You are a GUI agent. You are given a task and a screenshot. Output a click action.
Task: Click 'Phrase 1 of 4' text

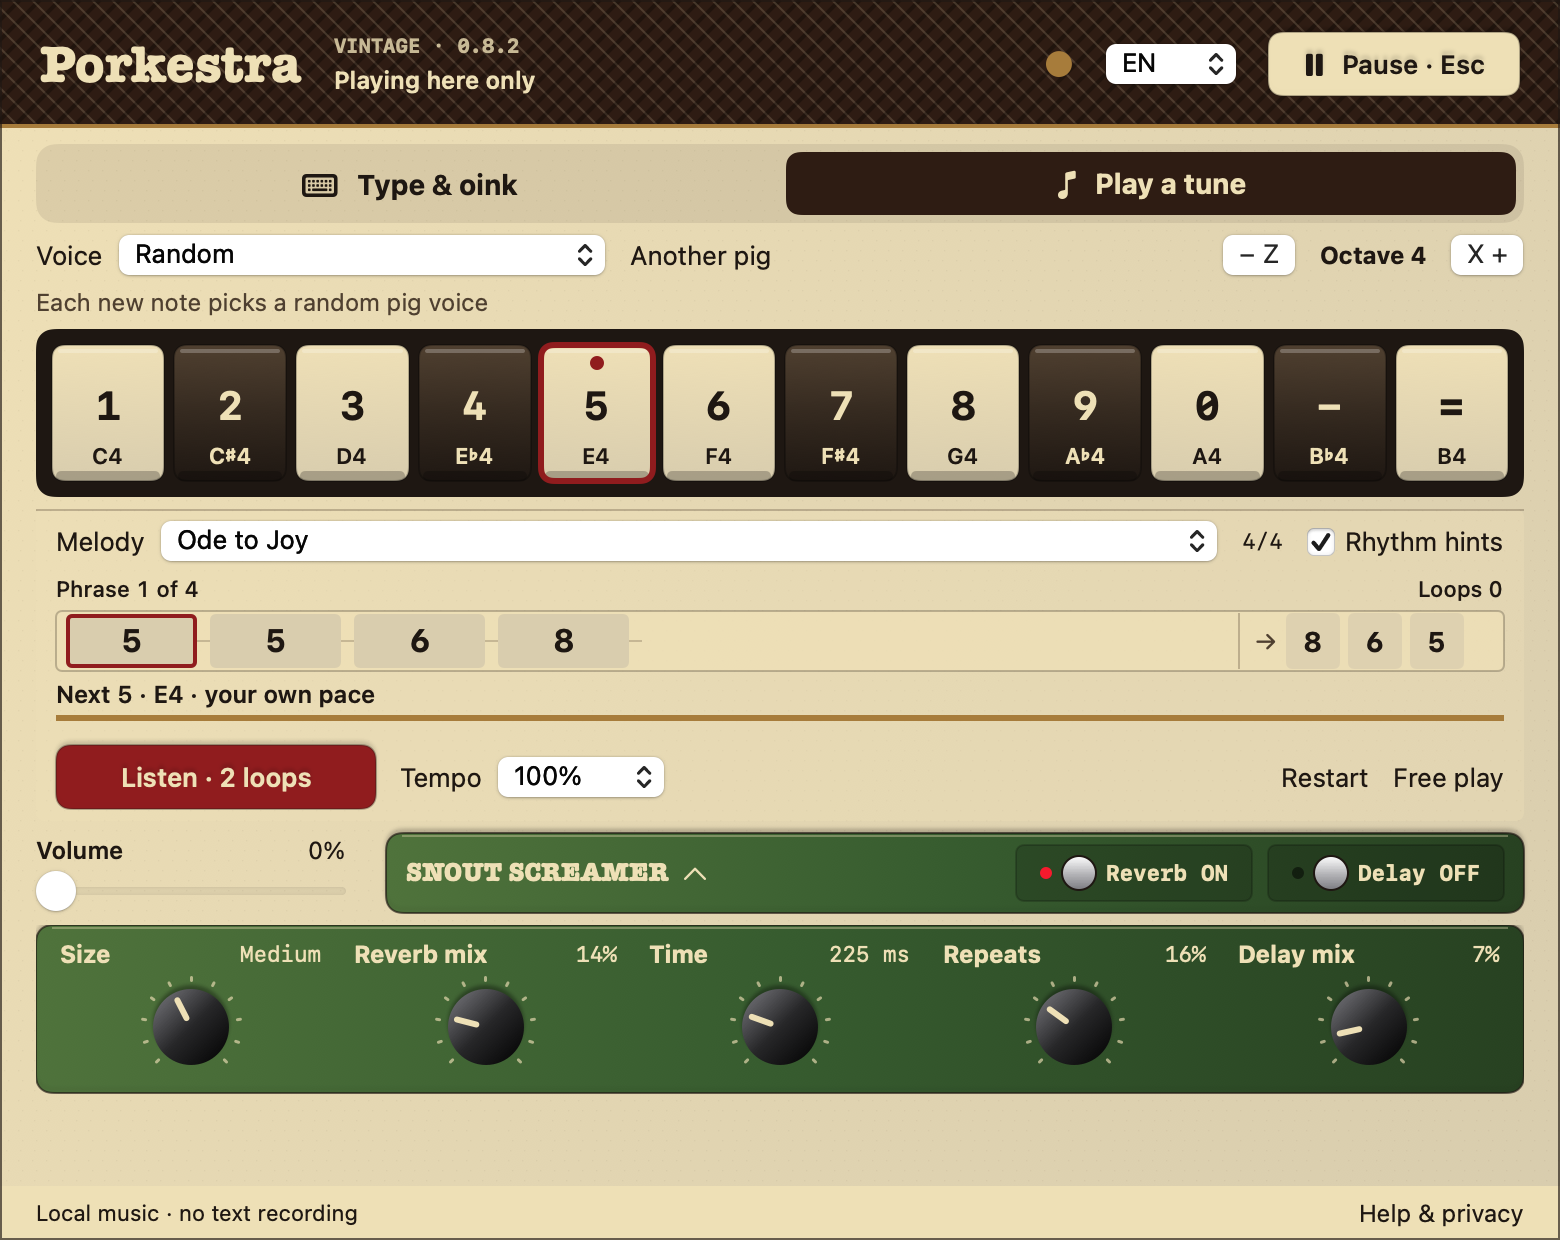[x=127, y=589]
